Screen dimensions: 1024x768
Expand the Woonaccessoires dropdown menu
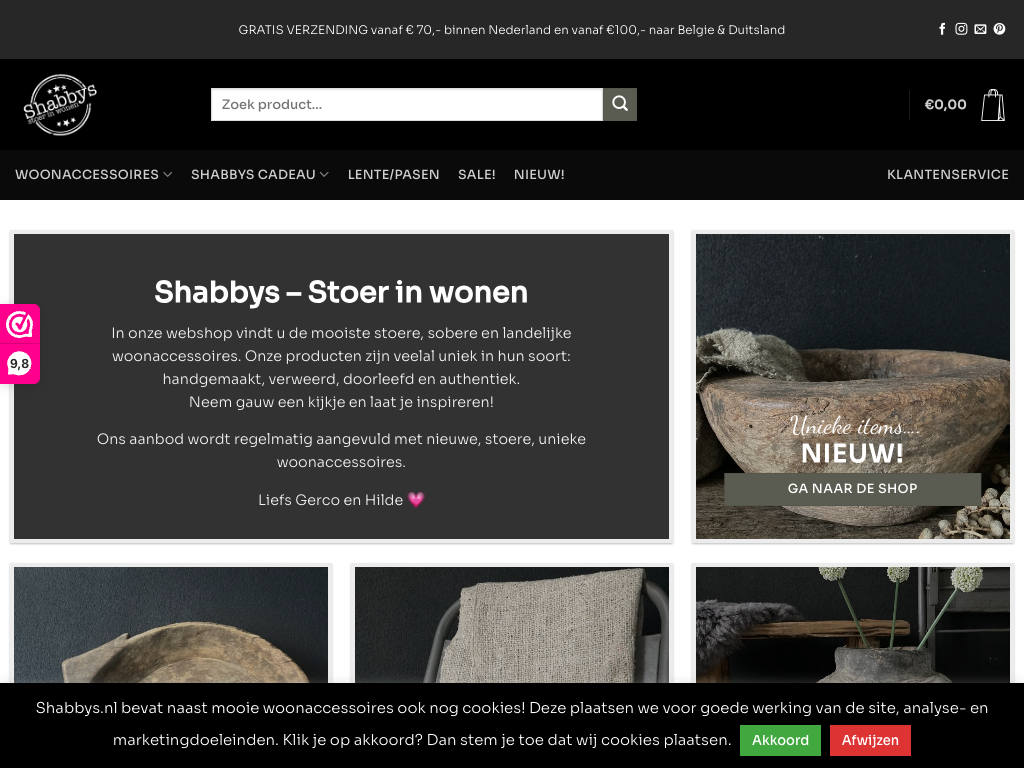pos(93,174)
